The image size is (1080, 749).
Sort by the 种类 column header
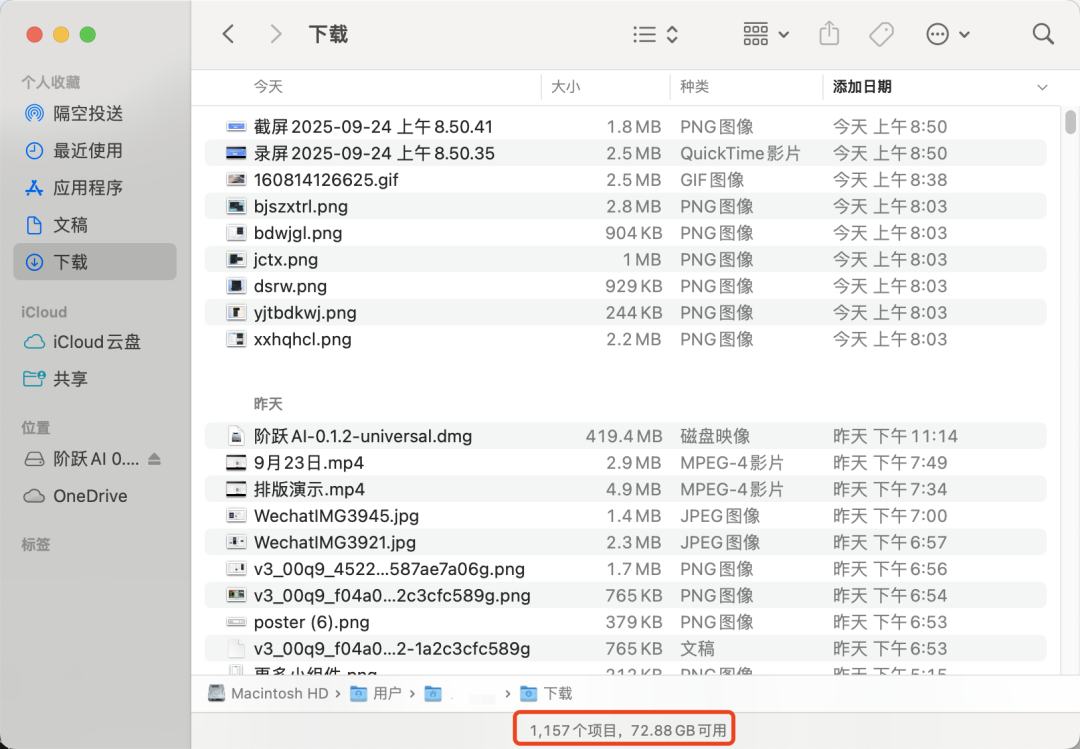coord(694,87)
